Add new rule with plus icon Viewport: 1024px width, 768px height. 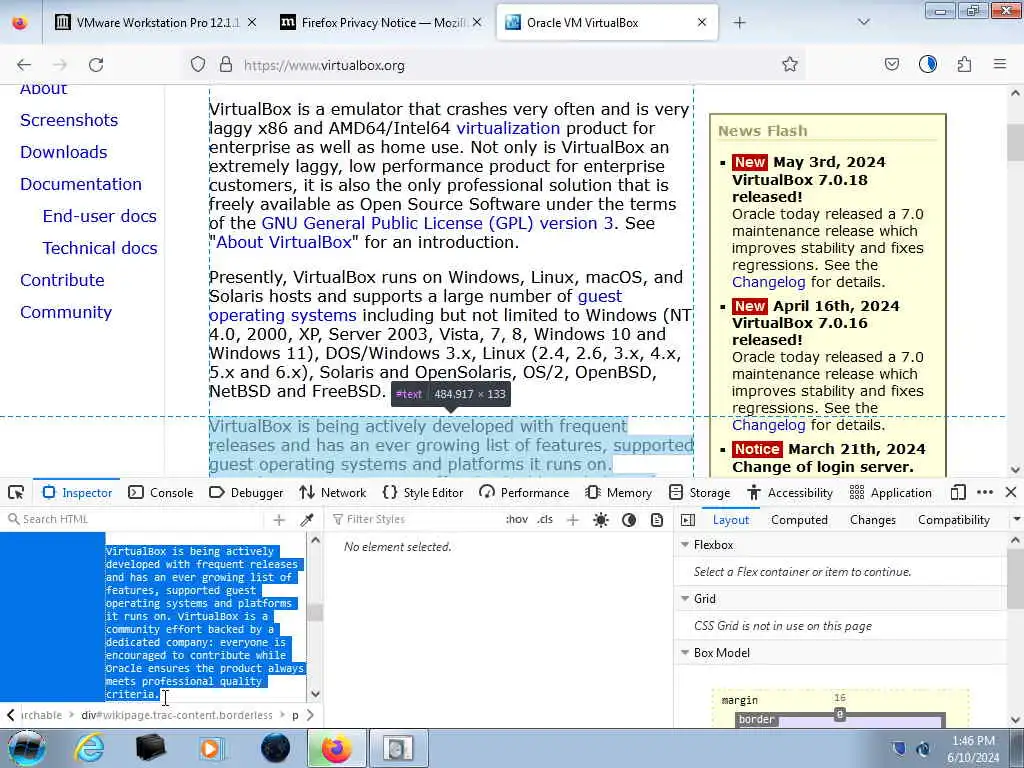573,520
